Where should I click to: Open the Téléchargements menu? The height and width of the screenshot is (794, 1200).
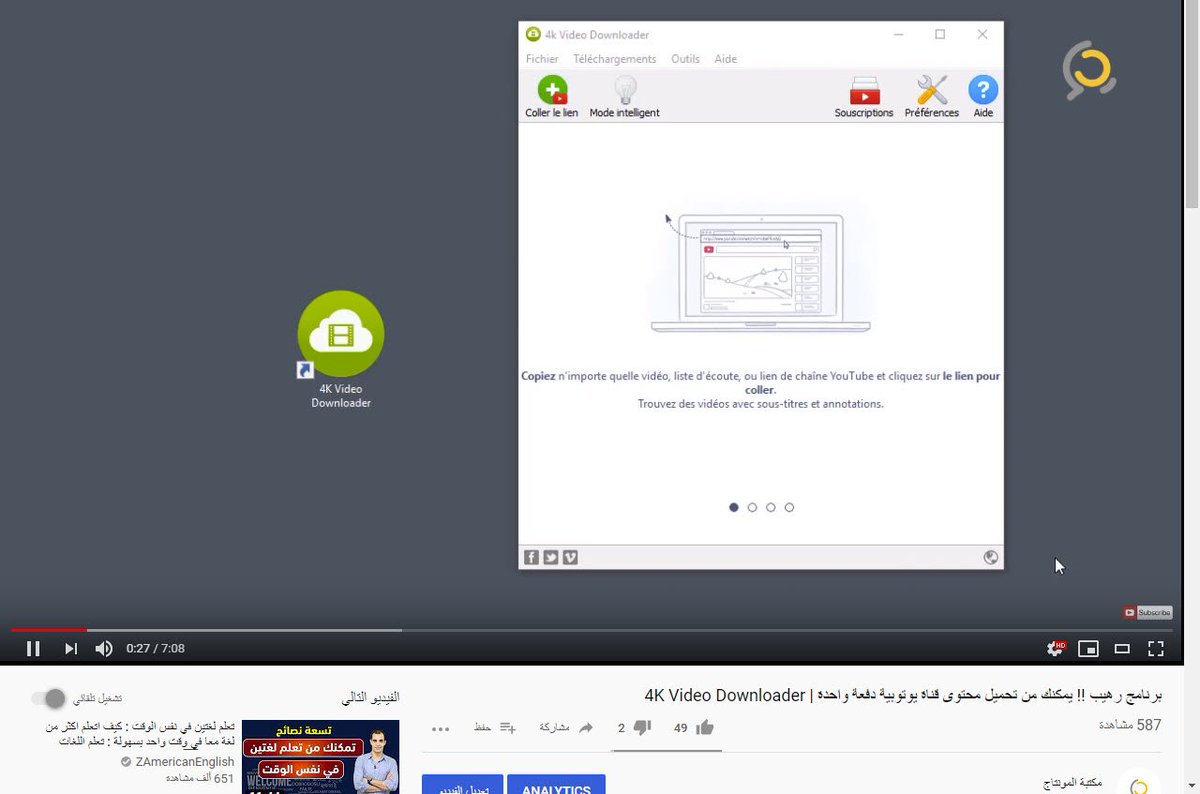(x=615, y=59)
